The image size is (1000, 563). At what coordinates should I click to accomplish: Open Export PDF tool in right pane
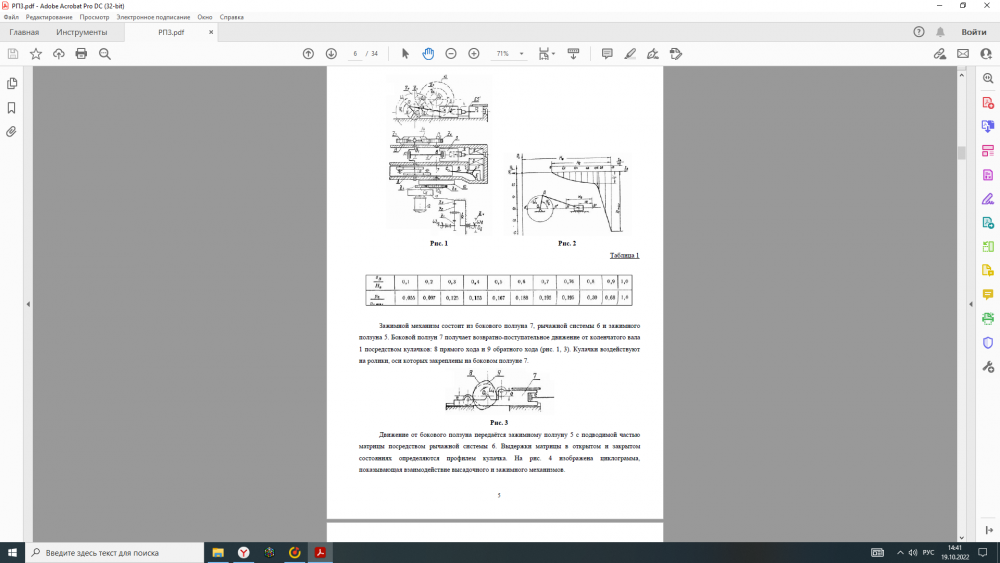coord(988,126)
